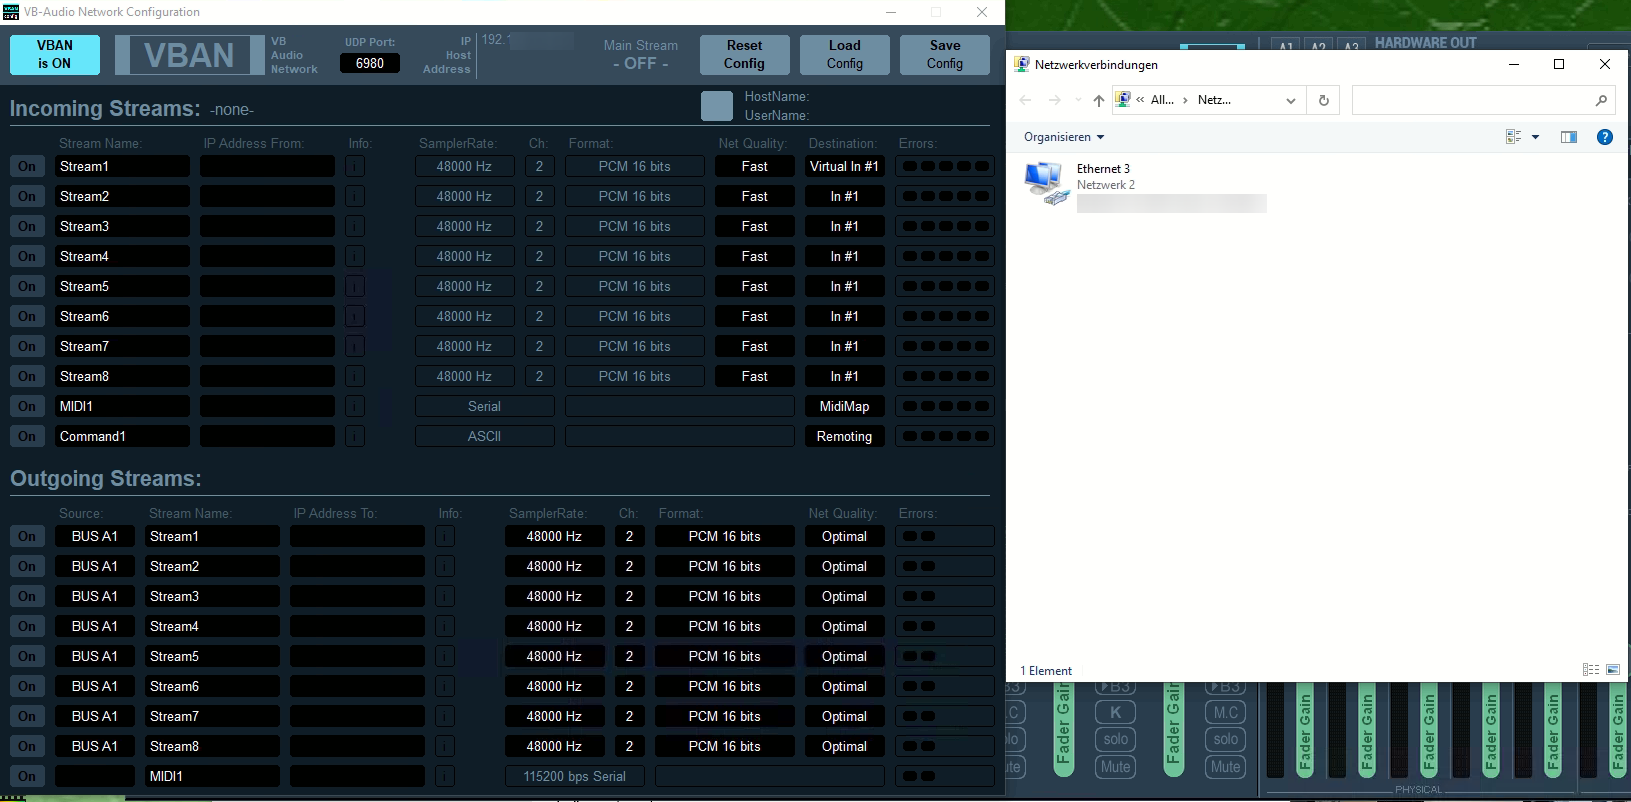Toggle On for outgoing MIDI1
This screenshot has width=1631, height=802.
coord(27,777)
